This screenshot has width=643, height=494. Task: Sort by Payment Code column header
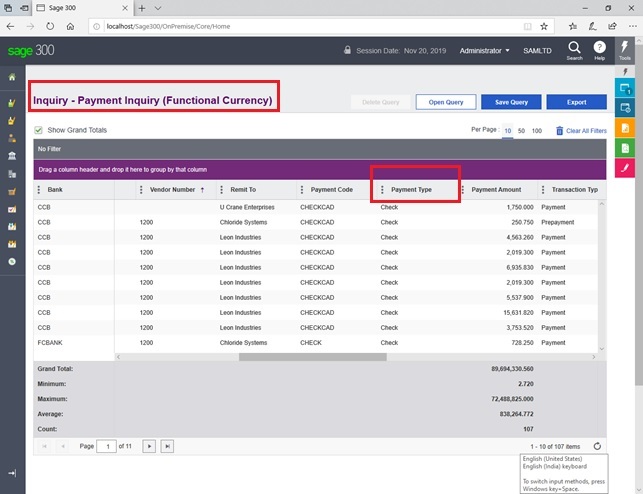click(x=331, y=189)
